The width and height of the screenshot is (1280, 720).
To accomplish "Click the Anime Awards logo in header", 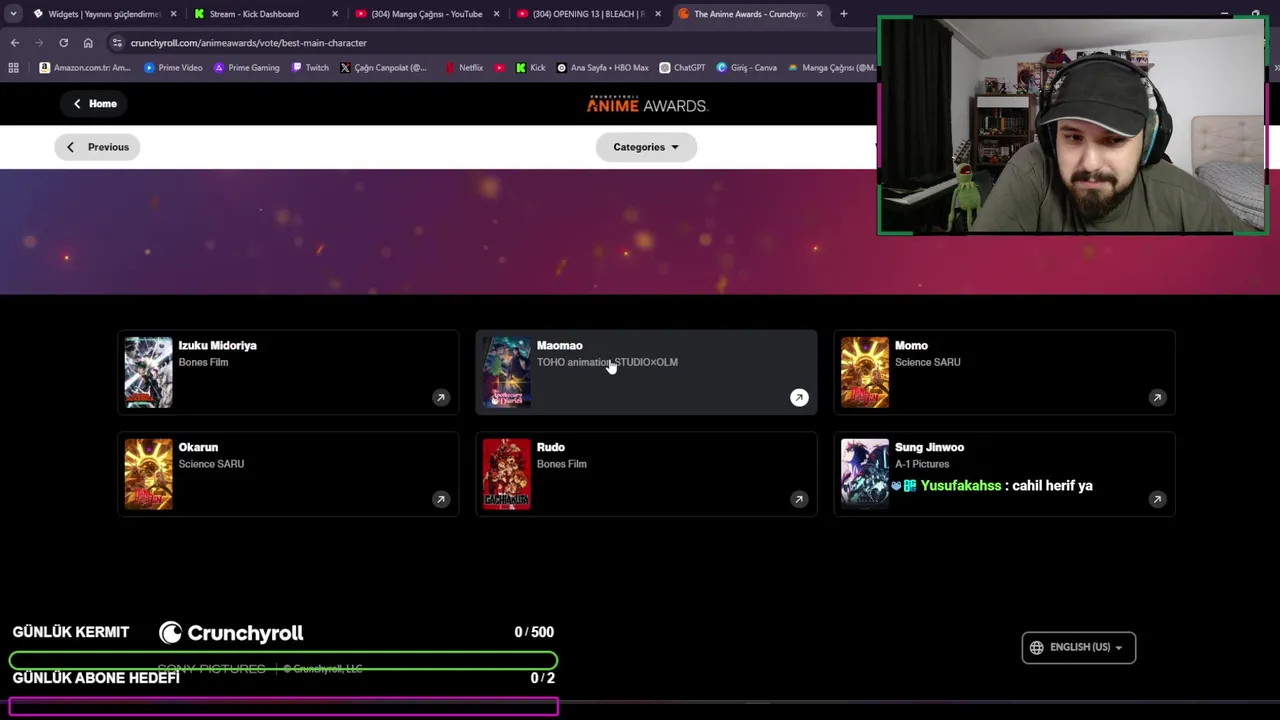I will tap(646, 105).
